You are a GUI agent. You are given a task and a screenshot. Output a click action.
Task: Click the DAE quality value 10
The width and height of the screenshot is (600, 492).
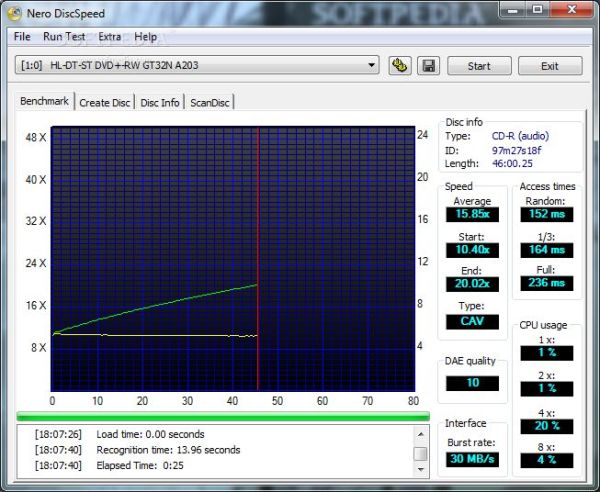tap(472, 383)
